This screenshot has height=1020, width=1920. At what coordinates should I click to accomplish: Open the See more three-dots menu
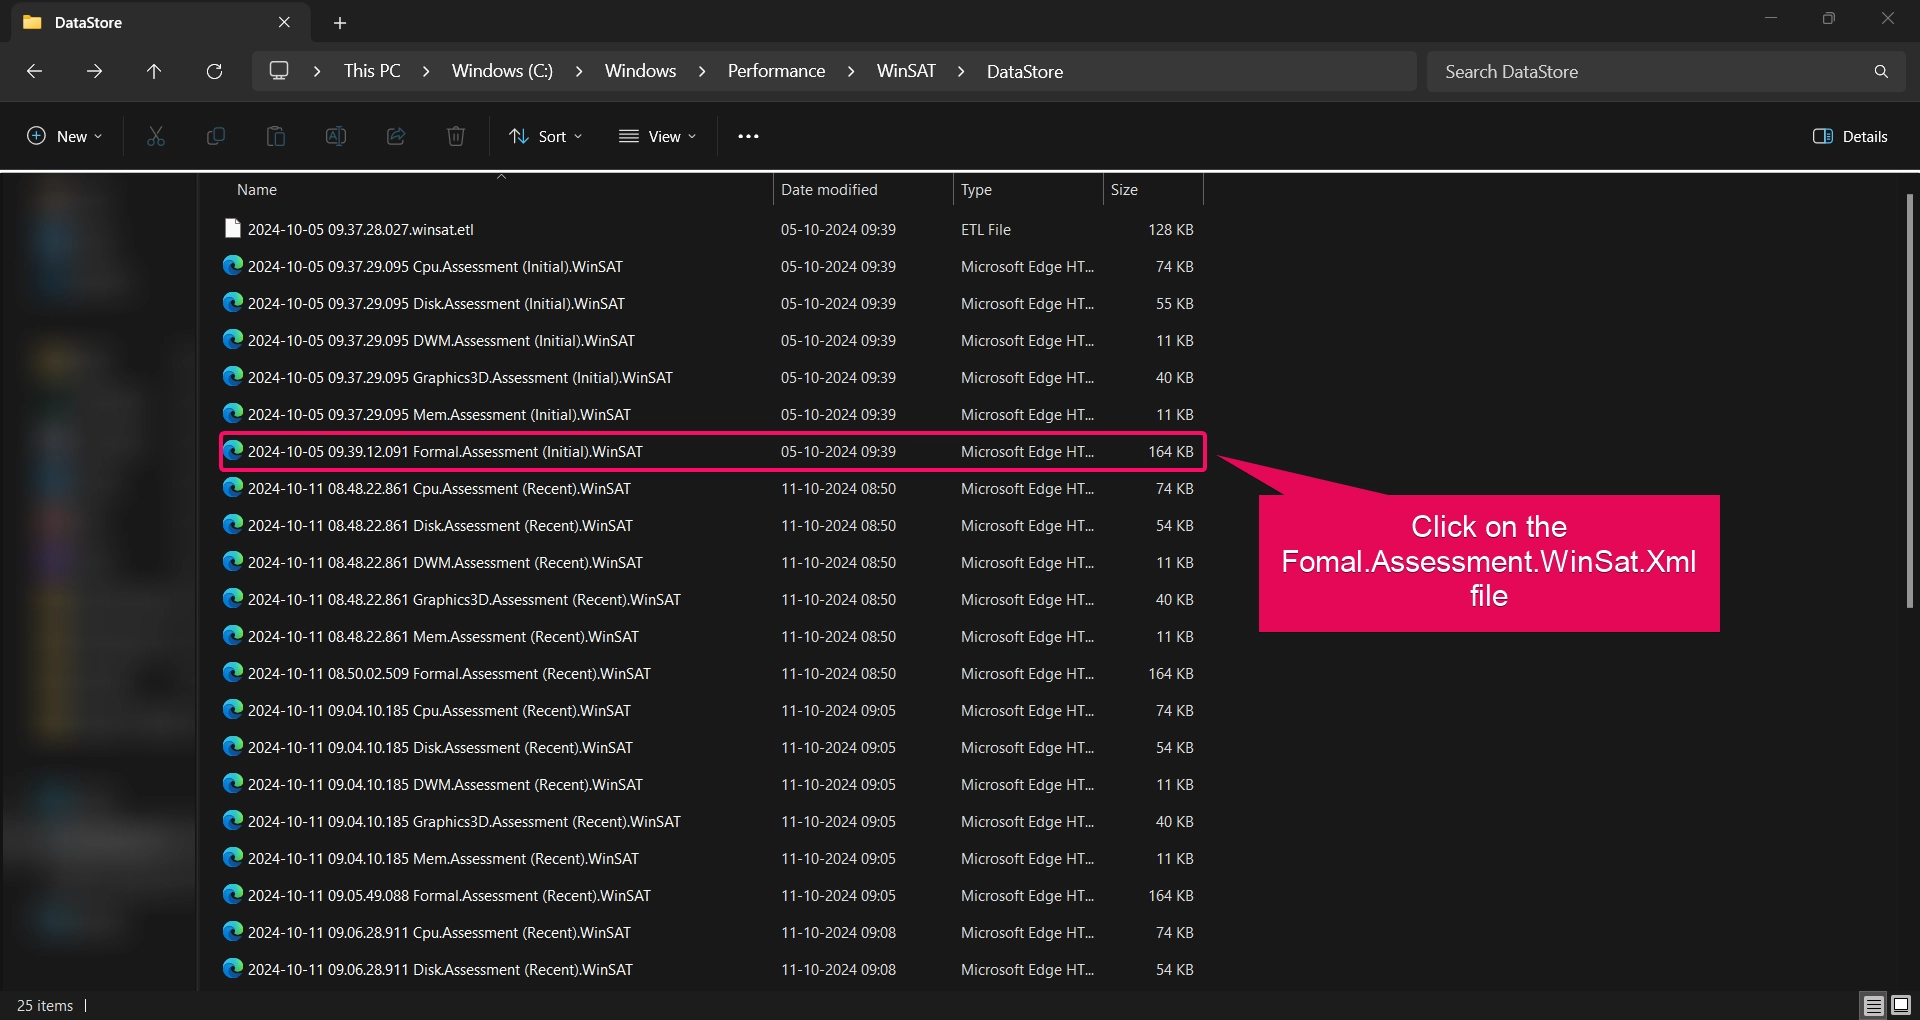pos(748,136)
